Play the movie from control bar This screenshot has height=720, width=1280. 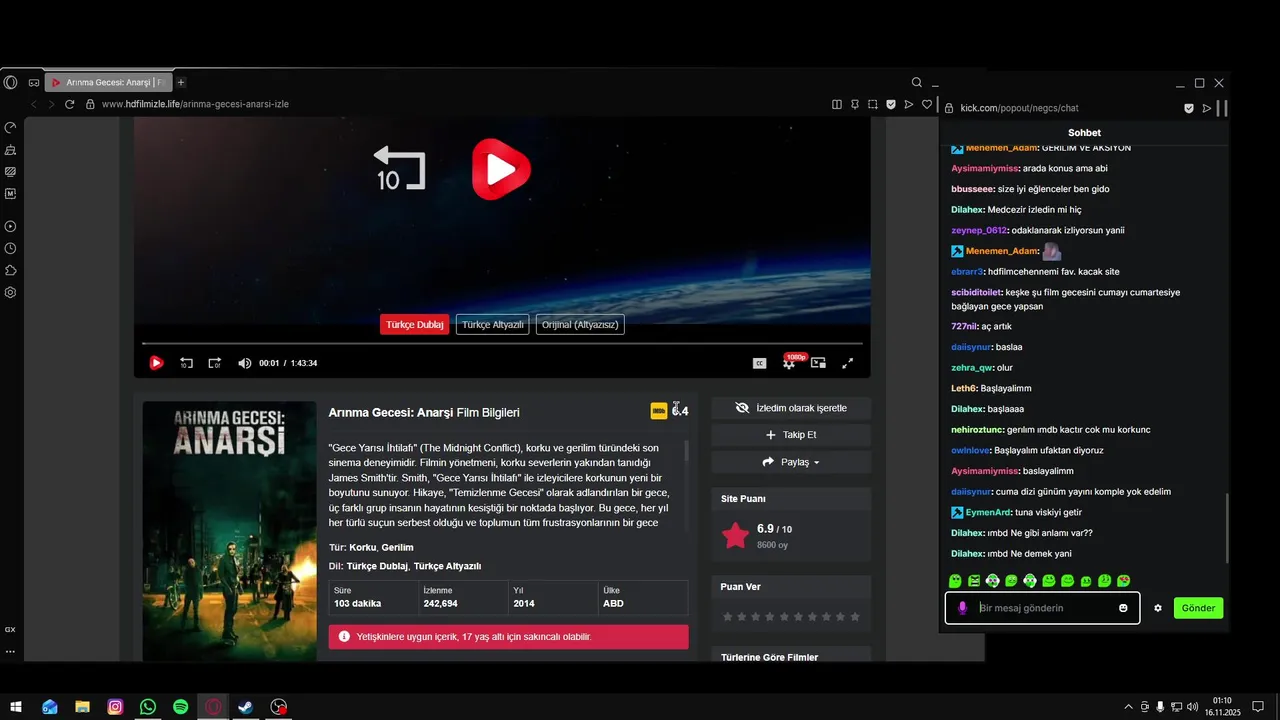pos(156,363)
